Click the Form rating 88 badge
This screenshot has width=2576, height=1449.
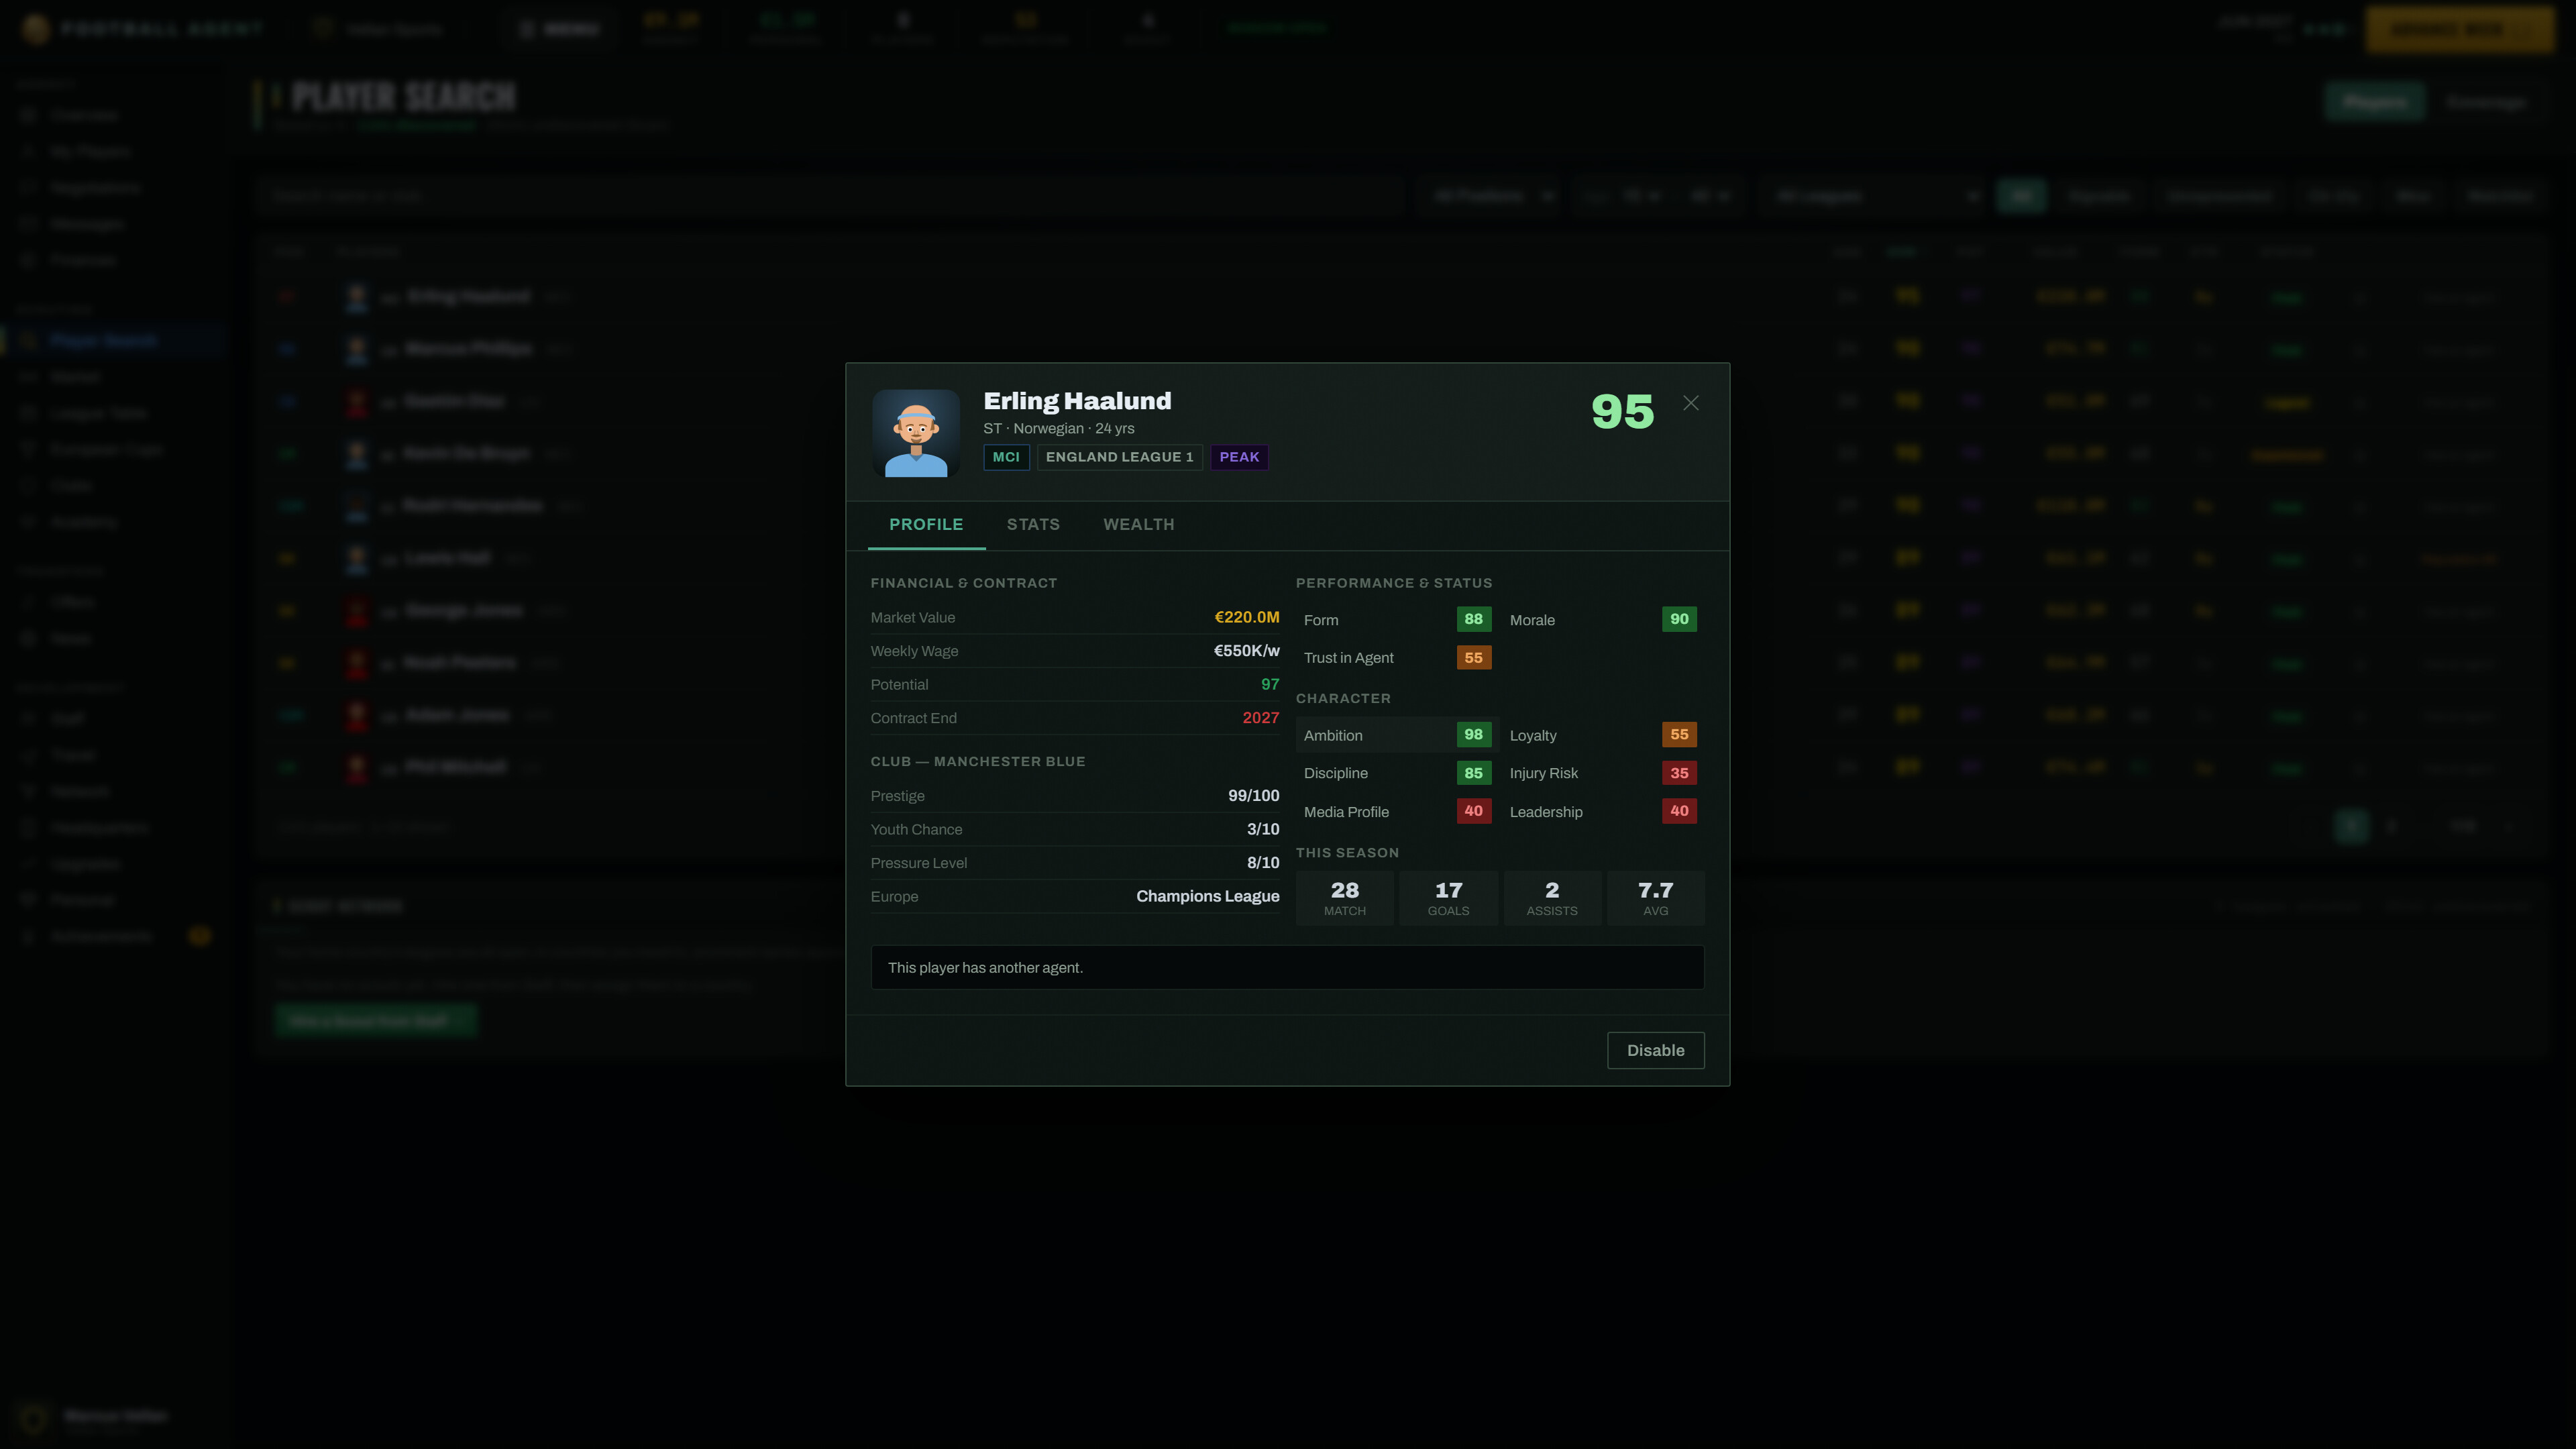pyautogui.click(x=1473, y=619)
